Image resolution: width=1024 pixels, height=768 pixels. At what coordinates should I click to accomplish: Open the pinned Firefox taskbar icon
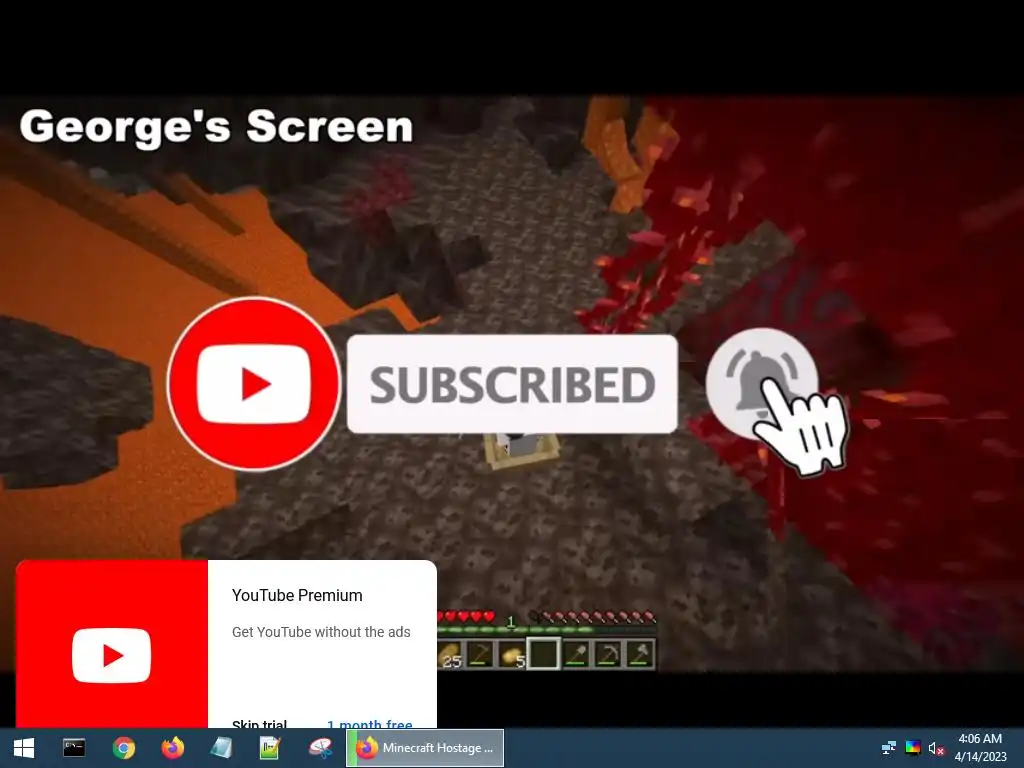point(172,748)
